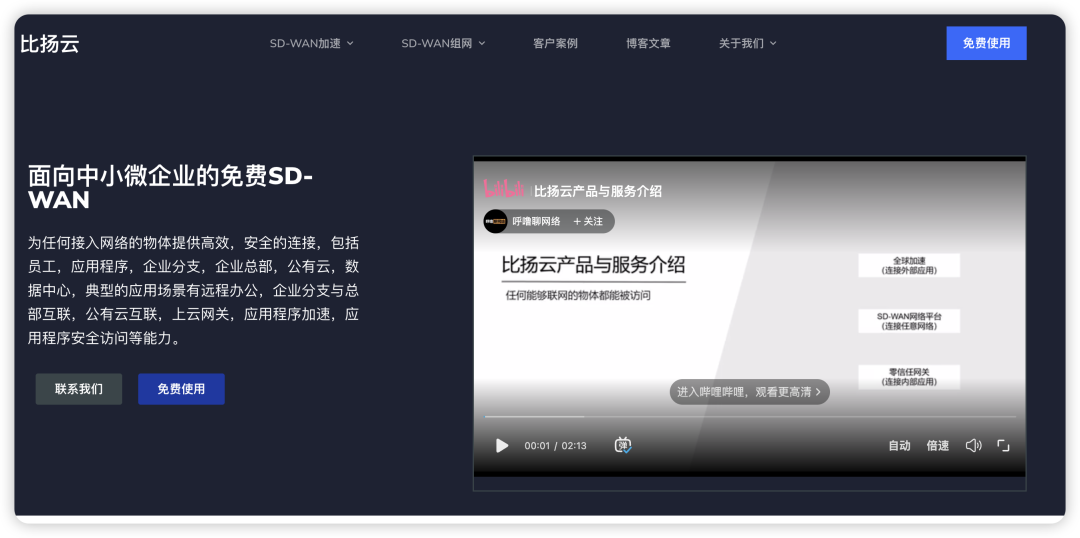Open the 客户案例 page
Viewport: 1080px width, 538px height.
click(555, 43)
